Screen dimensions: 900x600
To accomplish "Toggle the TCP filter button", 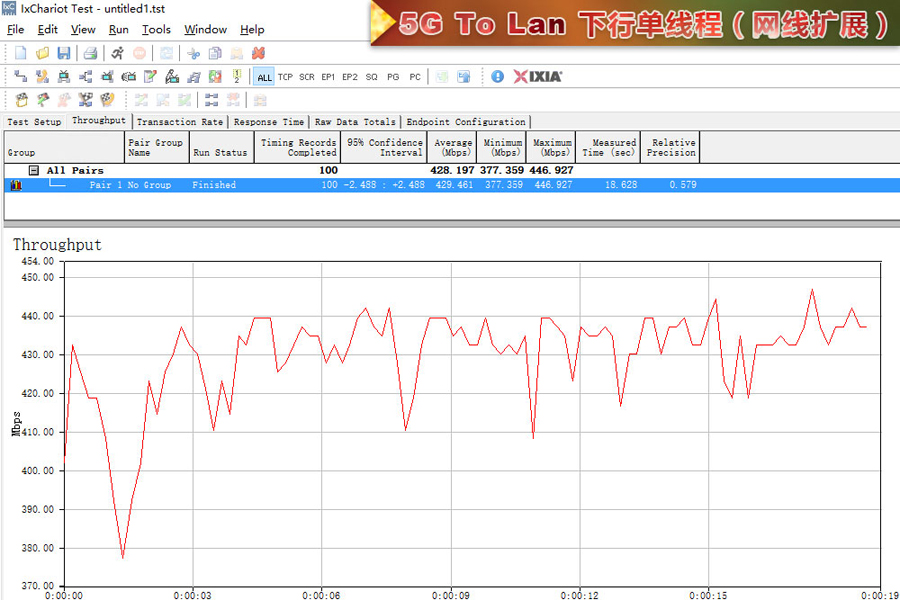I will pos(285,77).
